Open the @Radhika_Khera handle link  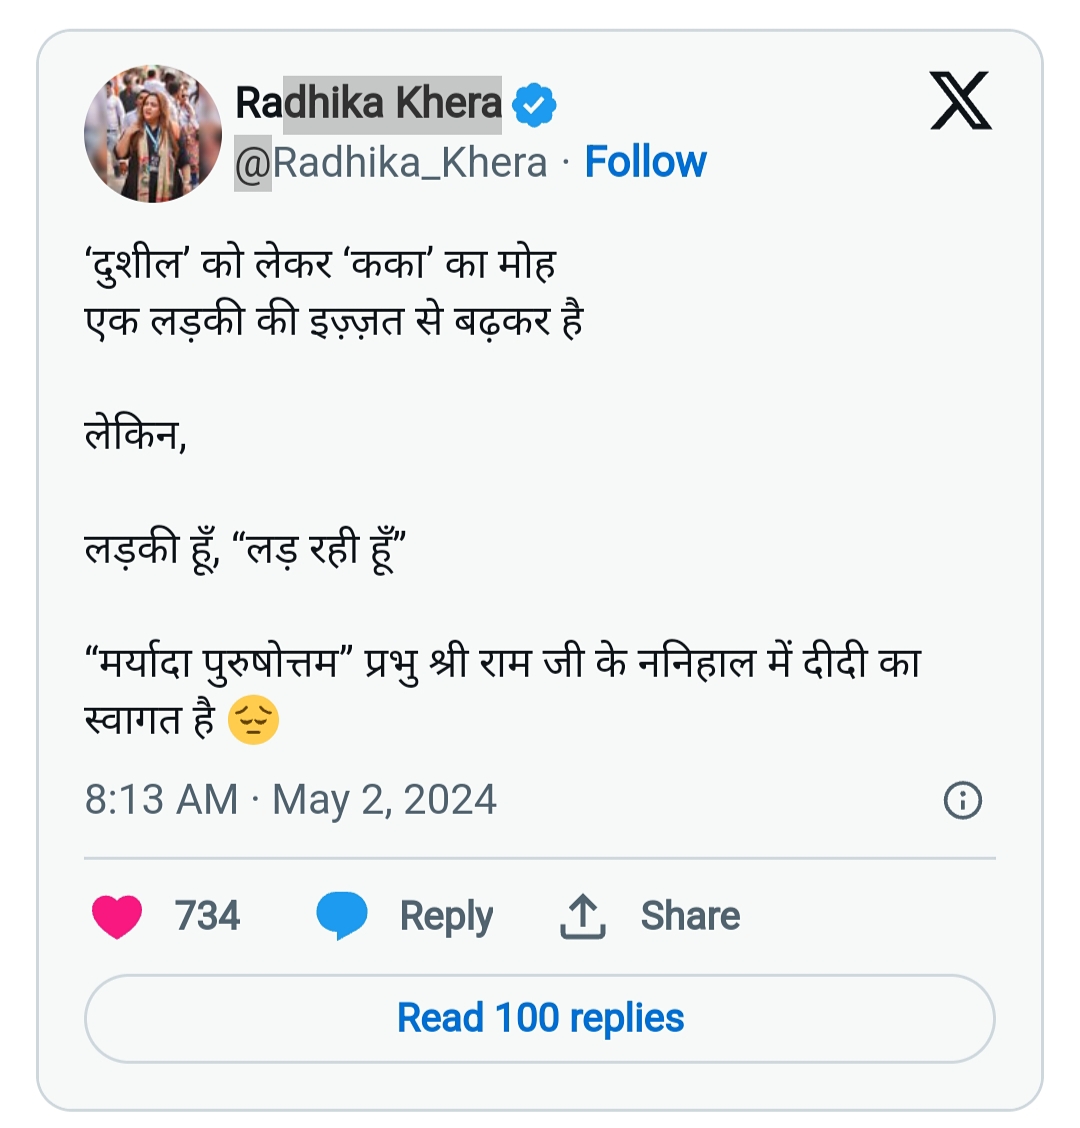point(391,163)
